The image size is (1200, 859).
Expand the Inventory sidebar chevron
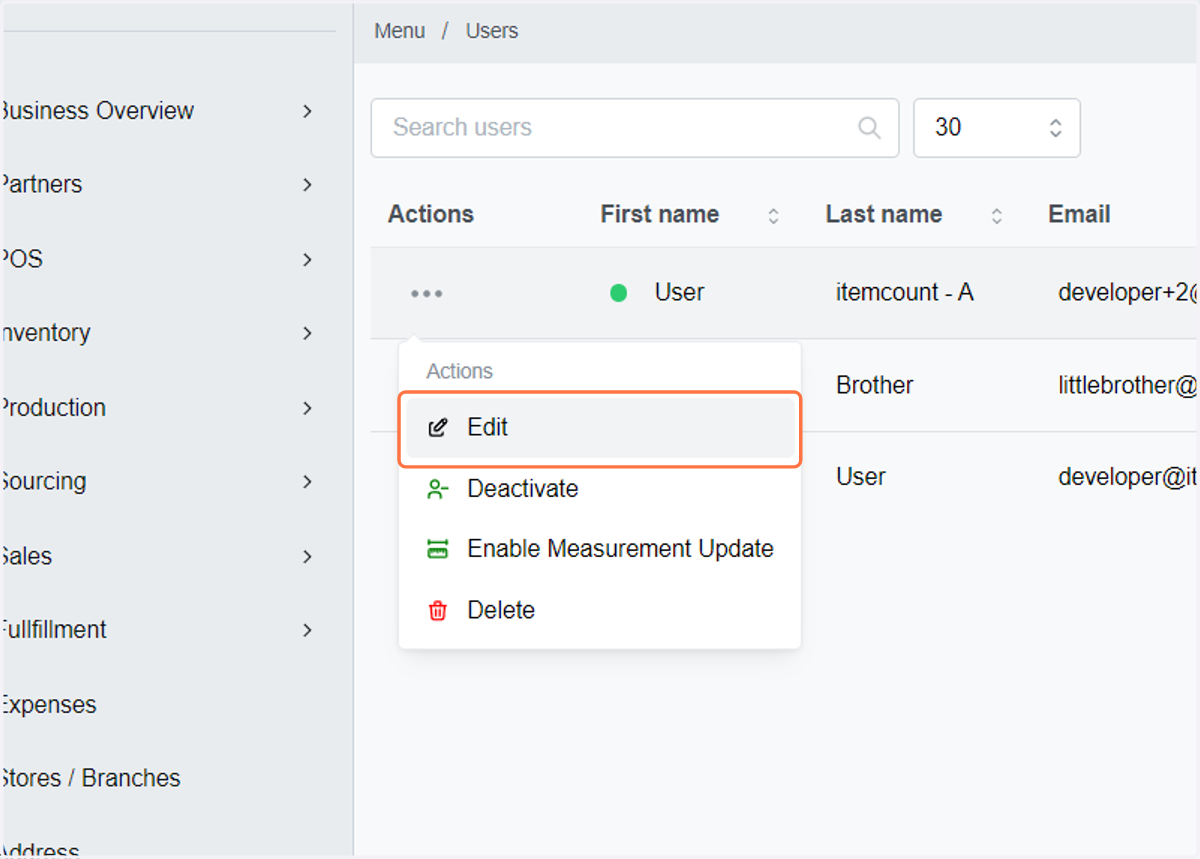[307, 333]
